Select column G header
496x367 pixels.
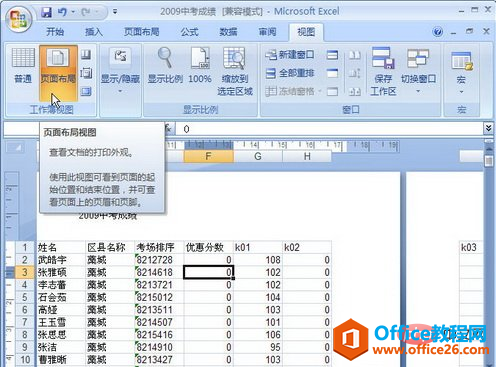[258, 156]
